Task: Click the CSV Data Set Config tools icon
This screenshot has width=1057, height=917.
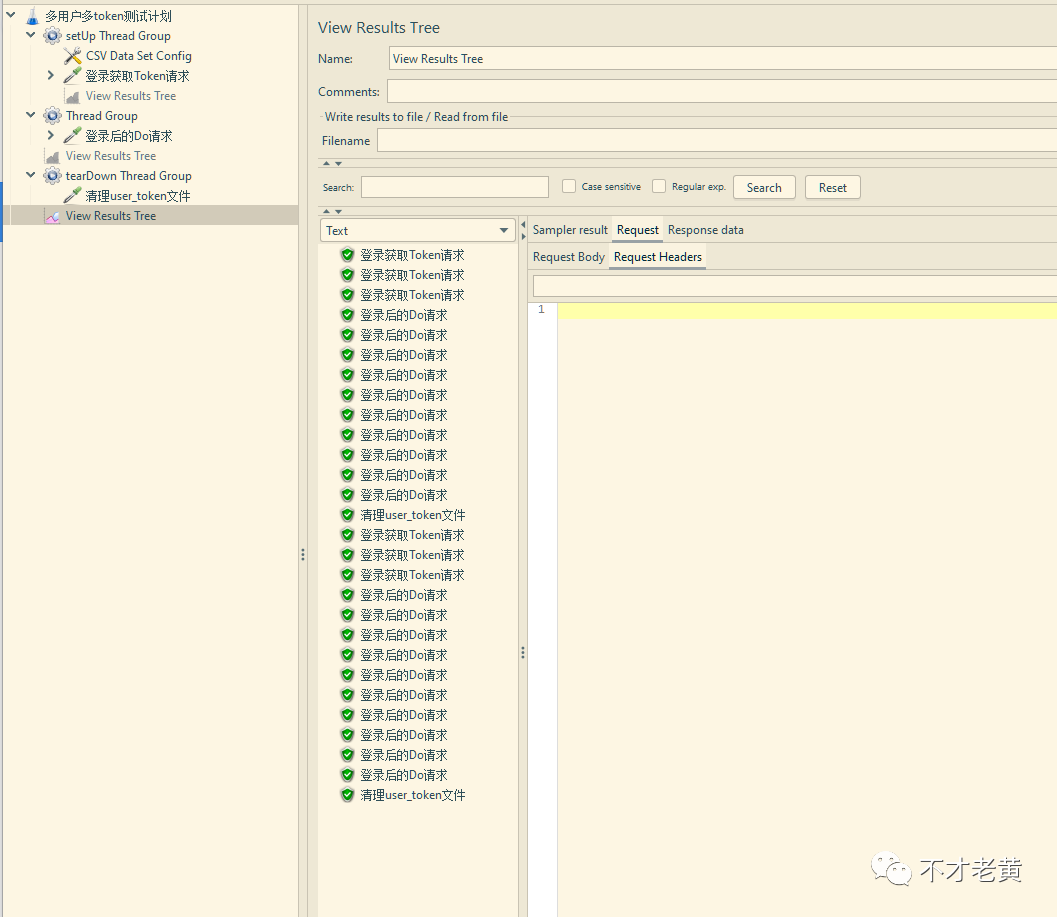Action: (72, 56)
